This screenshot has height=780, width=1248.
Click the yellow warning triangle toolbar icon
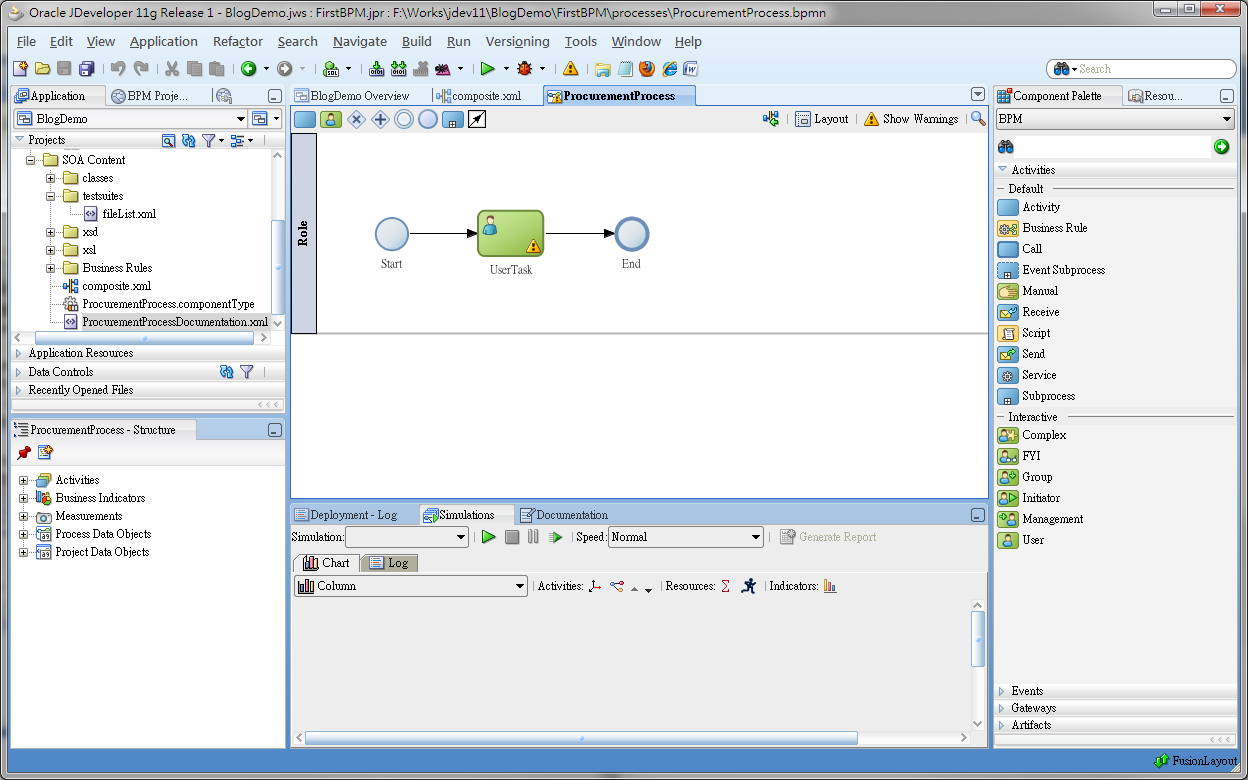[x=570, y=69]
